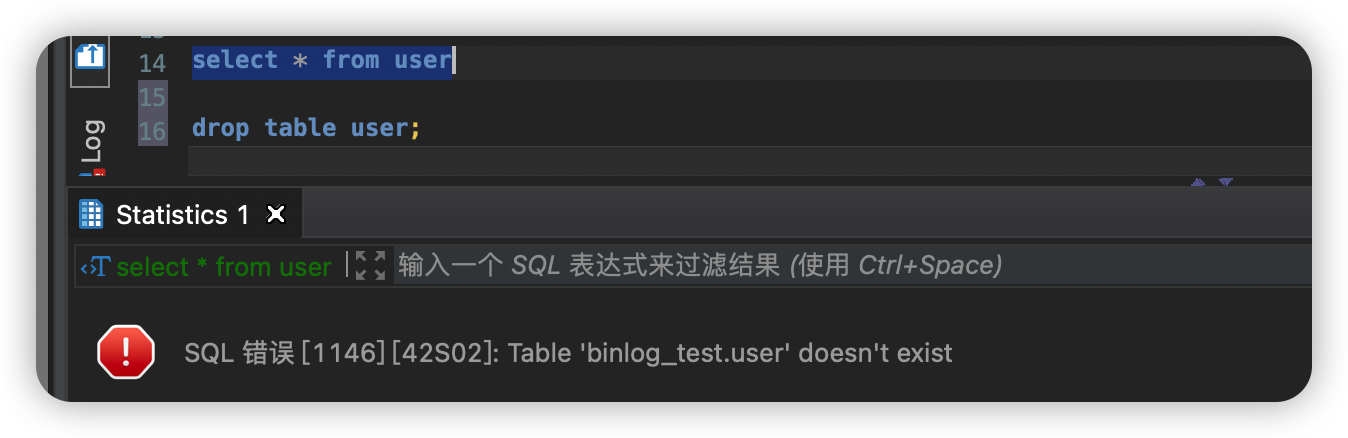This screenshot has height=438, width=1348.
Task: Click the expand filter panel arrows icon
Action: (370, 266)
